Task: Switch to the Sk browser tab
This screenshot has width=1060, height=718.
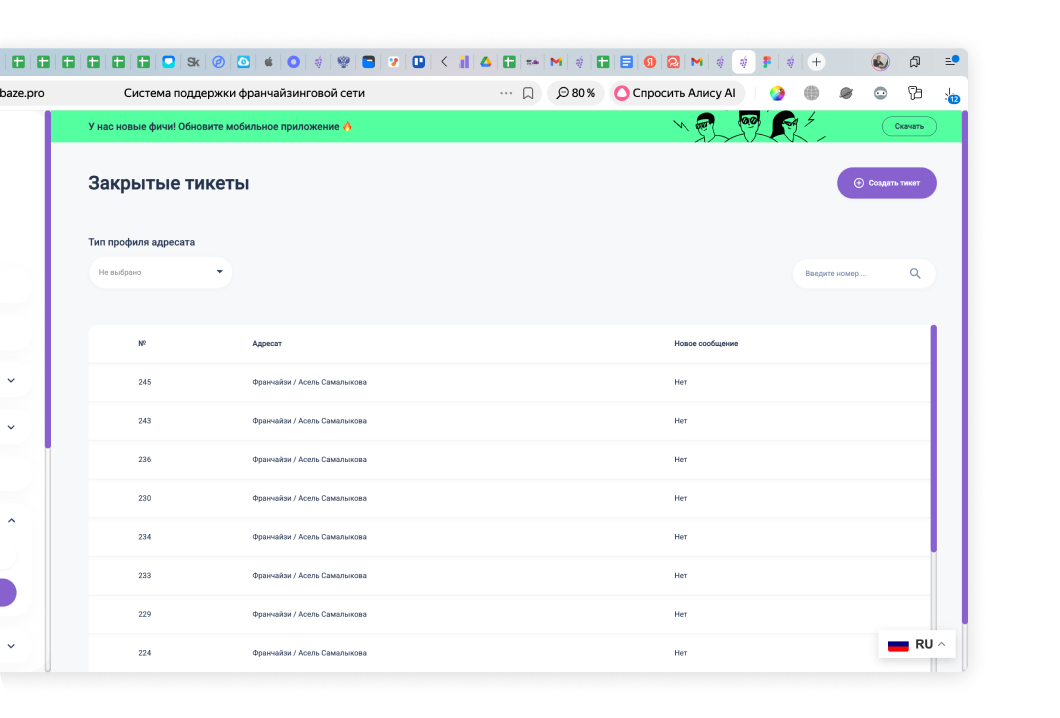Action: click(193, 62)
